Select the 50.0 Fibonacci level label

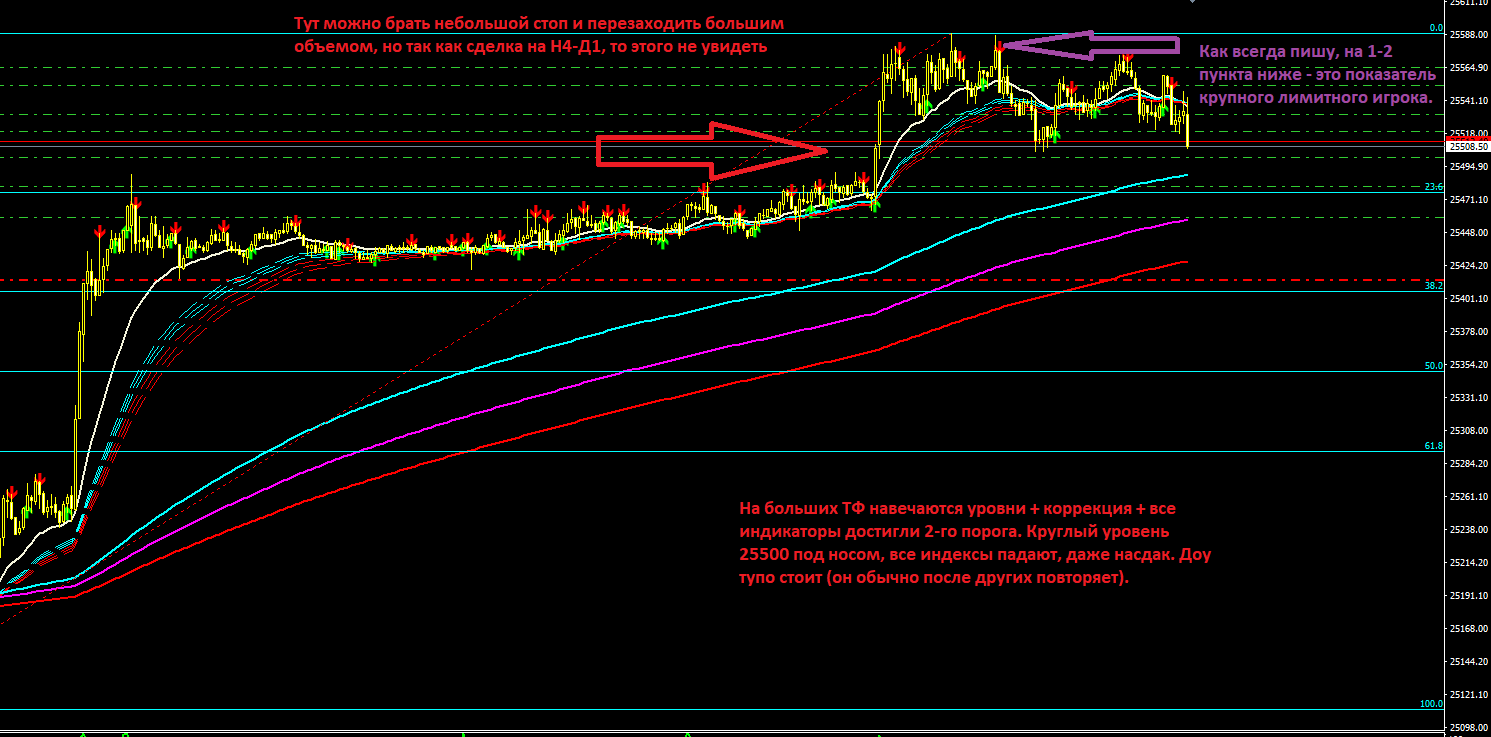click(x=1434, y=366)
